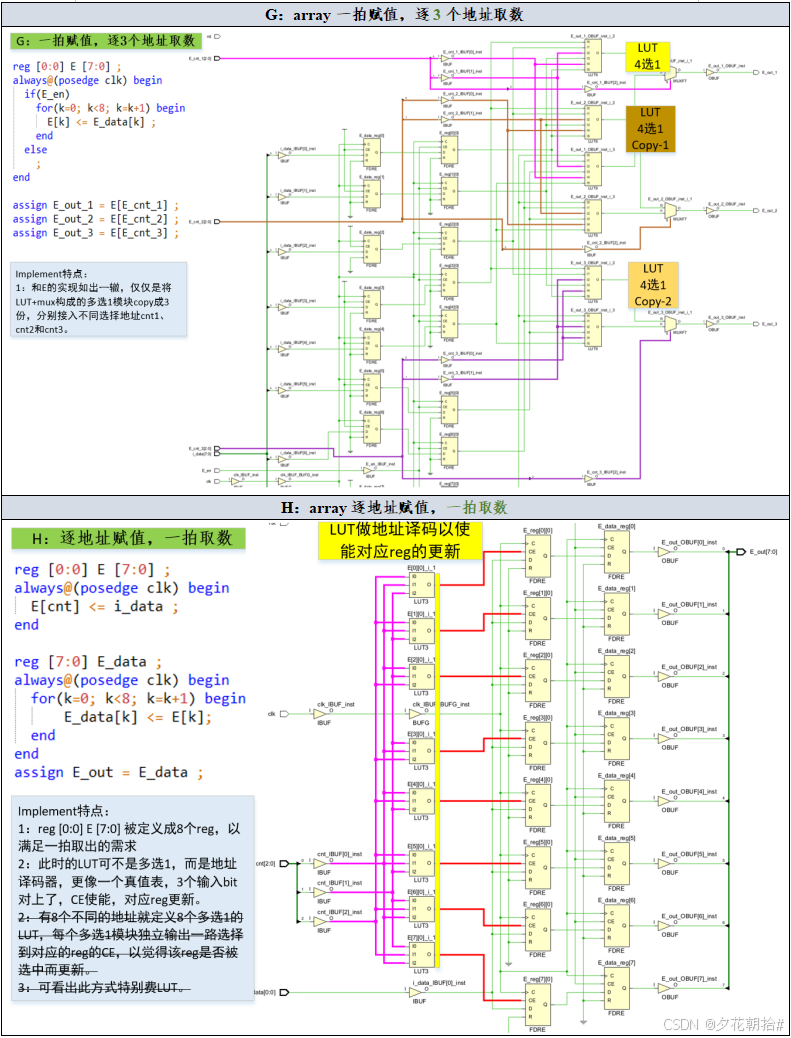Click the E_data_reg[4] FDRE in diagram H
Screen dimensions: 791x1038
(616, 800)
